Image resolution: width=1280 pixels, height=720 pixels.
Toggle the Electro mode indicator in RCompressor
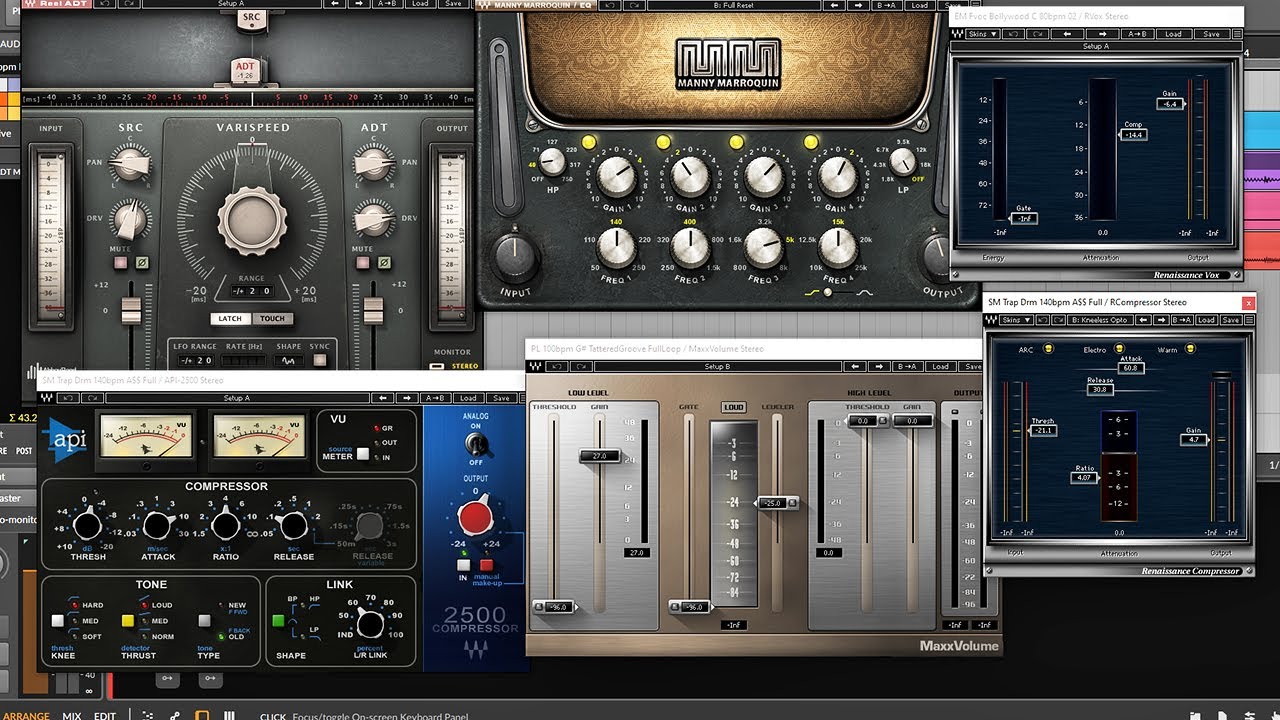[x=1118, y=349]
